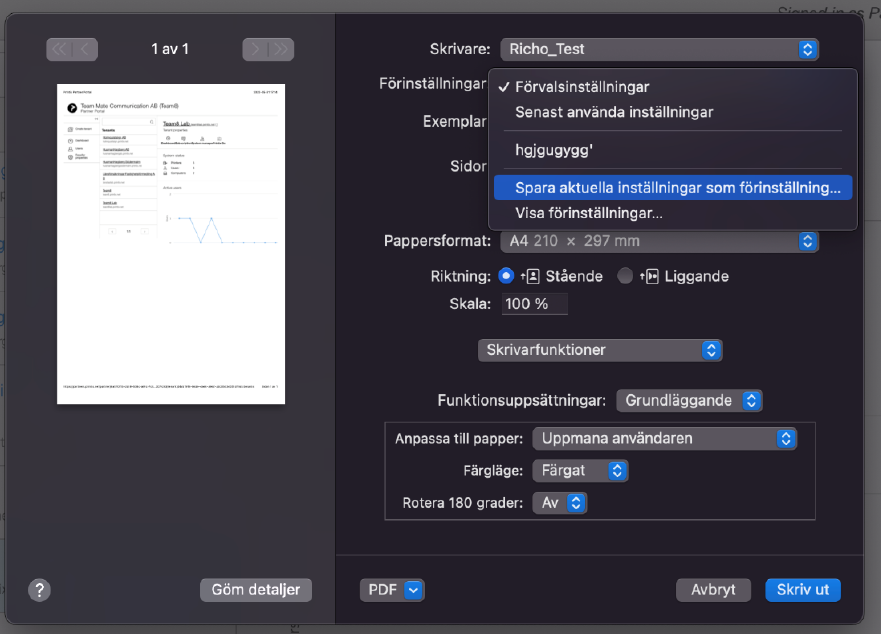Choose Spara aktuella inställningar som förinställning
This screenshot has height=634, width=881.
coord(678,187)
